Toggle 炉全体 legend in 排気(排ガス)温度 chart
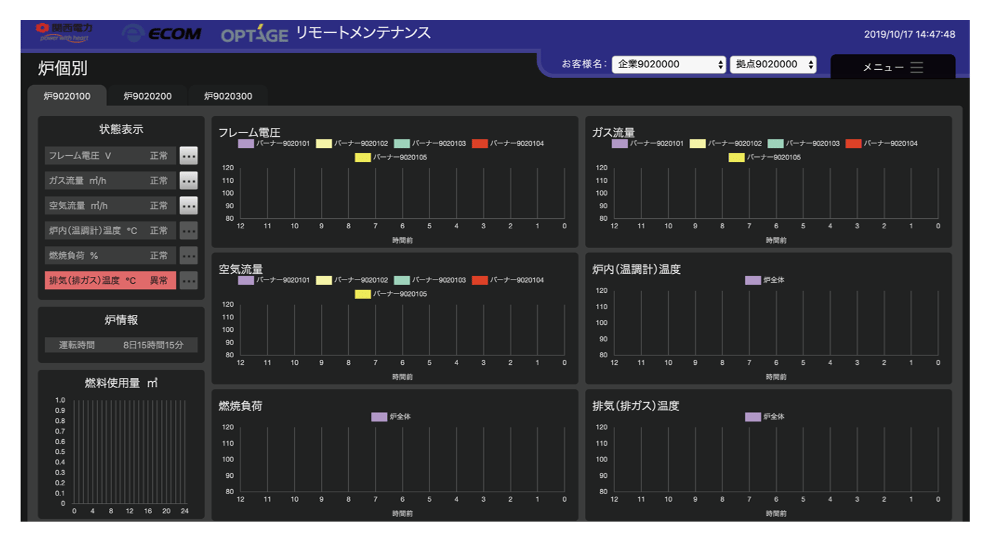Image resolution: width=992 pixels, height=542 pixels. [x=765, y=417]
